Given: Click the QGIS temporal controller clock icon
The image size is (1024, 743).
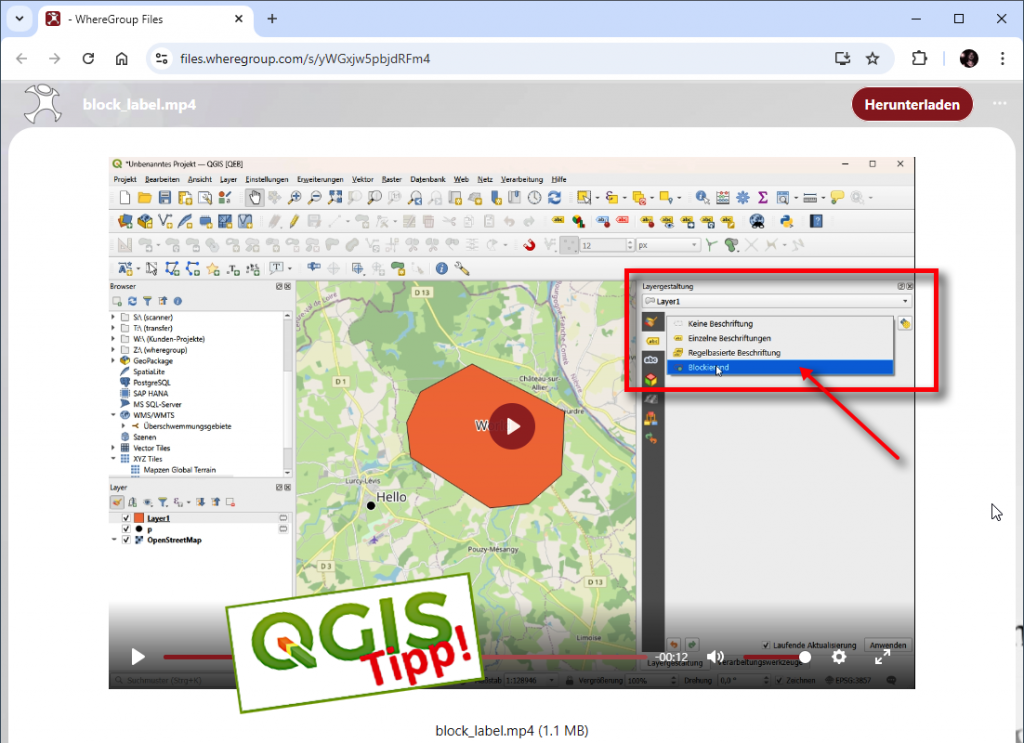Looking at the screenshot, I should 534,198.
